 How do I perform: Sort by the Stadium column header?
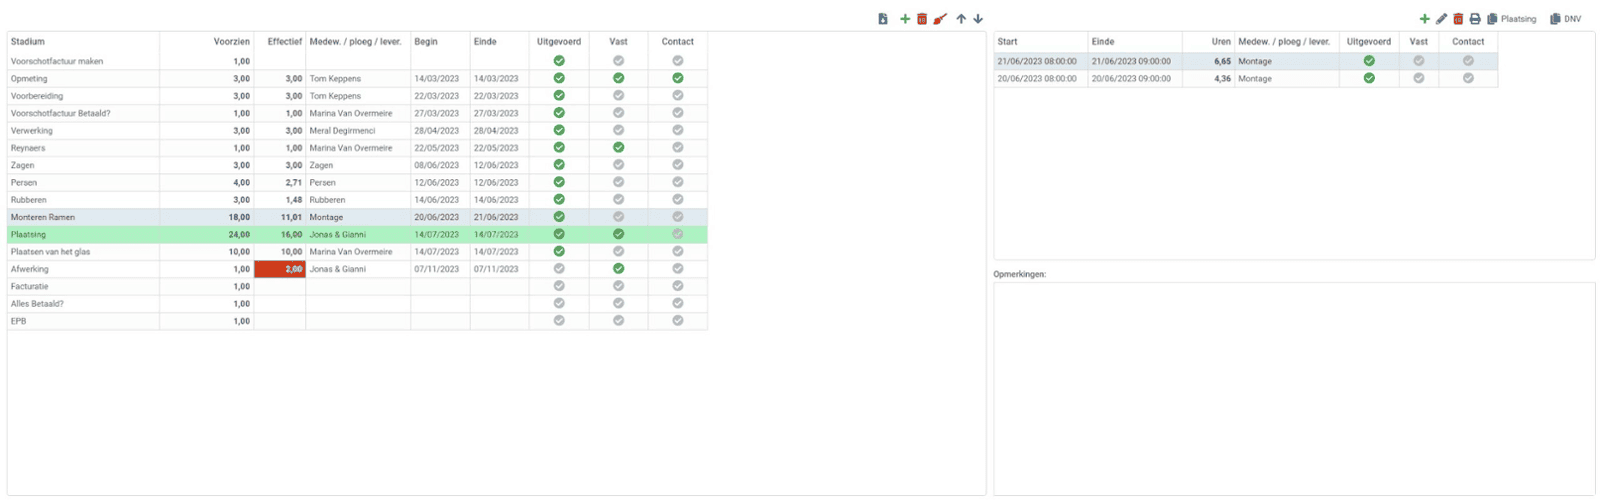(28, 42)
